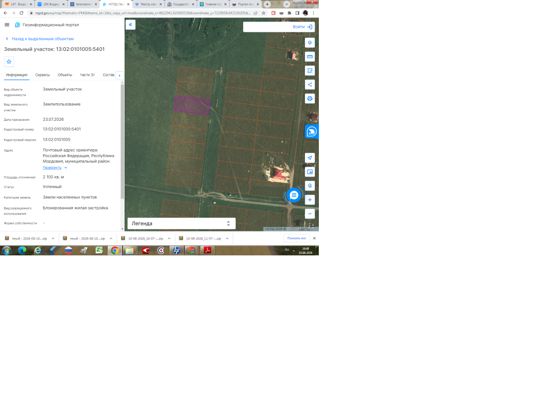The image size is (560, 417).
Task: Collapse the info panel with the left arrow
Action: pos(131,24)
